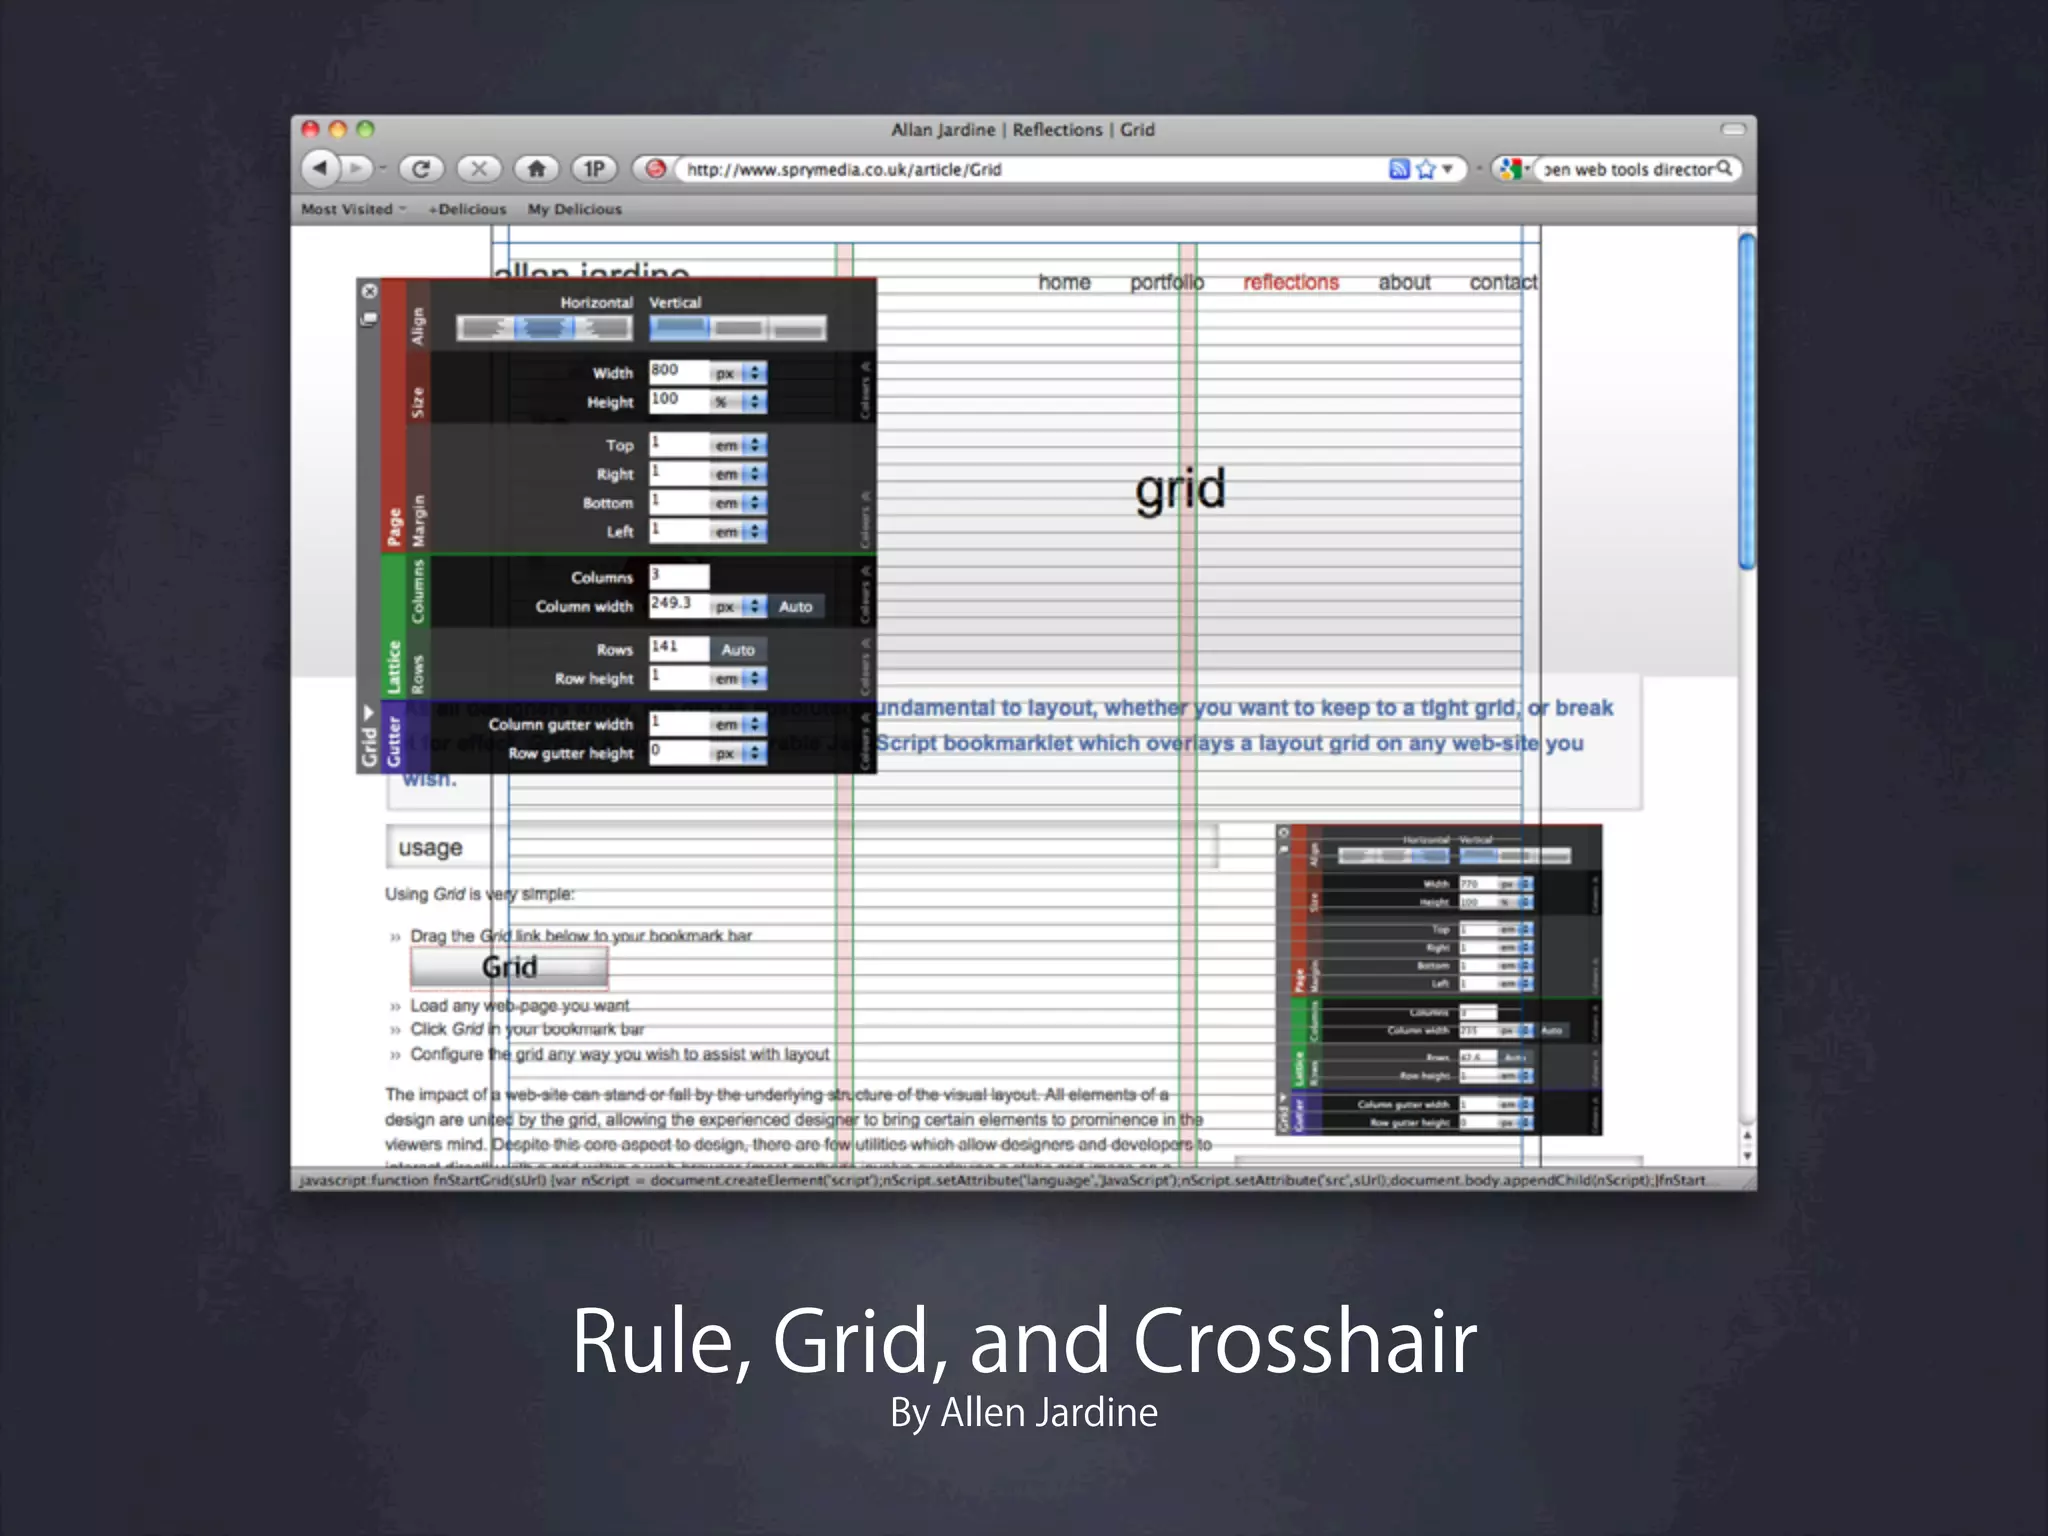Screen dimensions: 2048x1536
Task: Click the Stop loading X icon
Action: click(479, 169)
